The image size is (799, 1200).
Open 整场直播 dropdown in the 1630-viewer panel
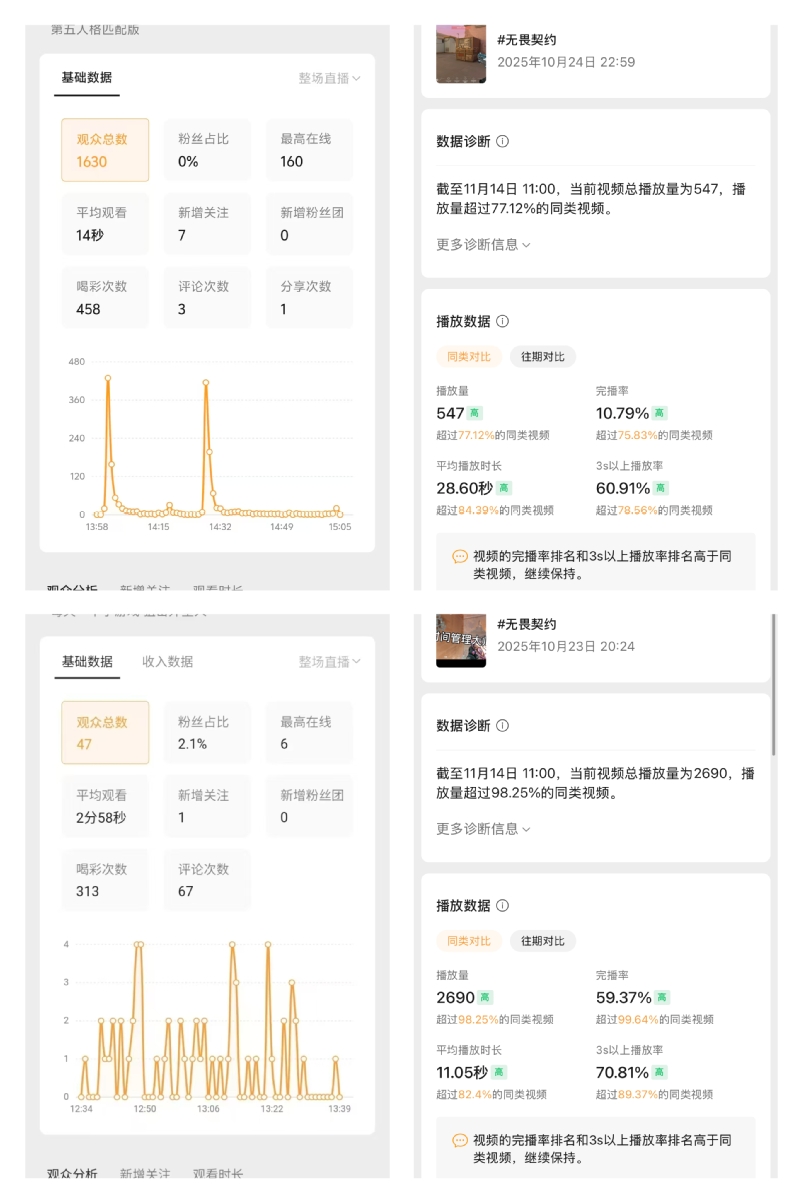(329, 78)
